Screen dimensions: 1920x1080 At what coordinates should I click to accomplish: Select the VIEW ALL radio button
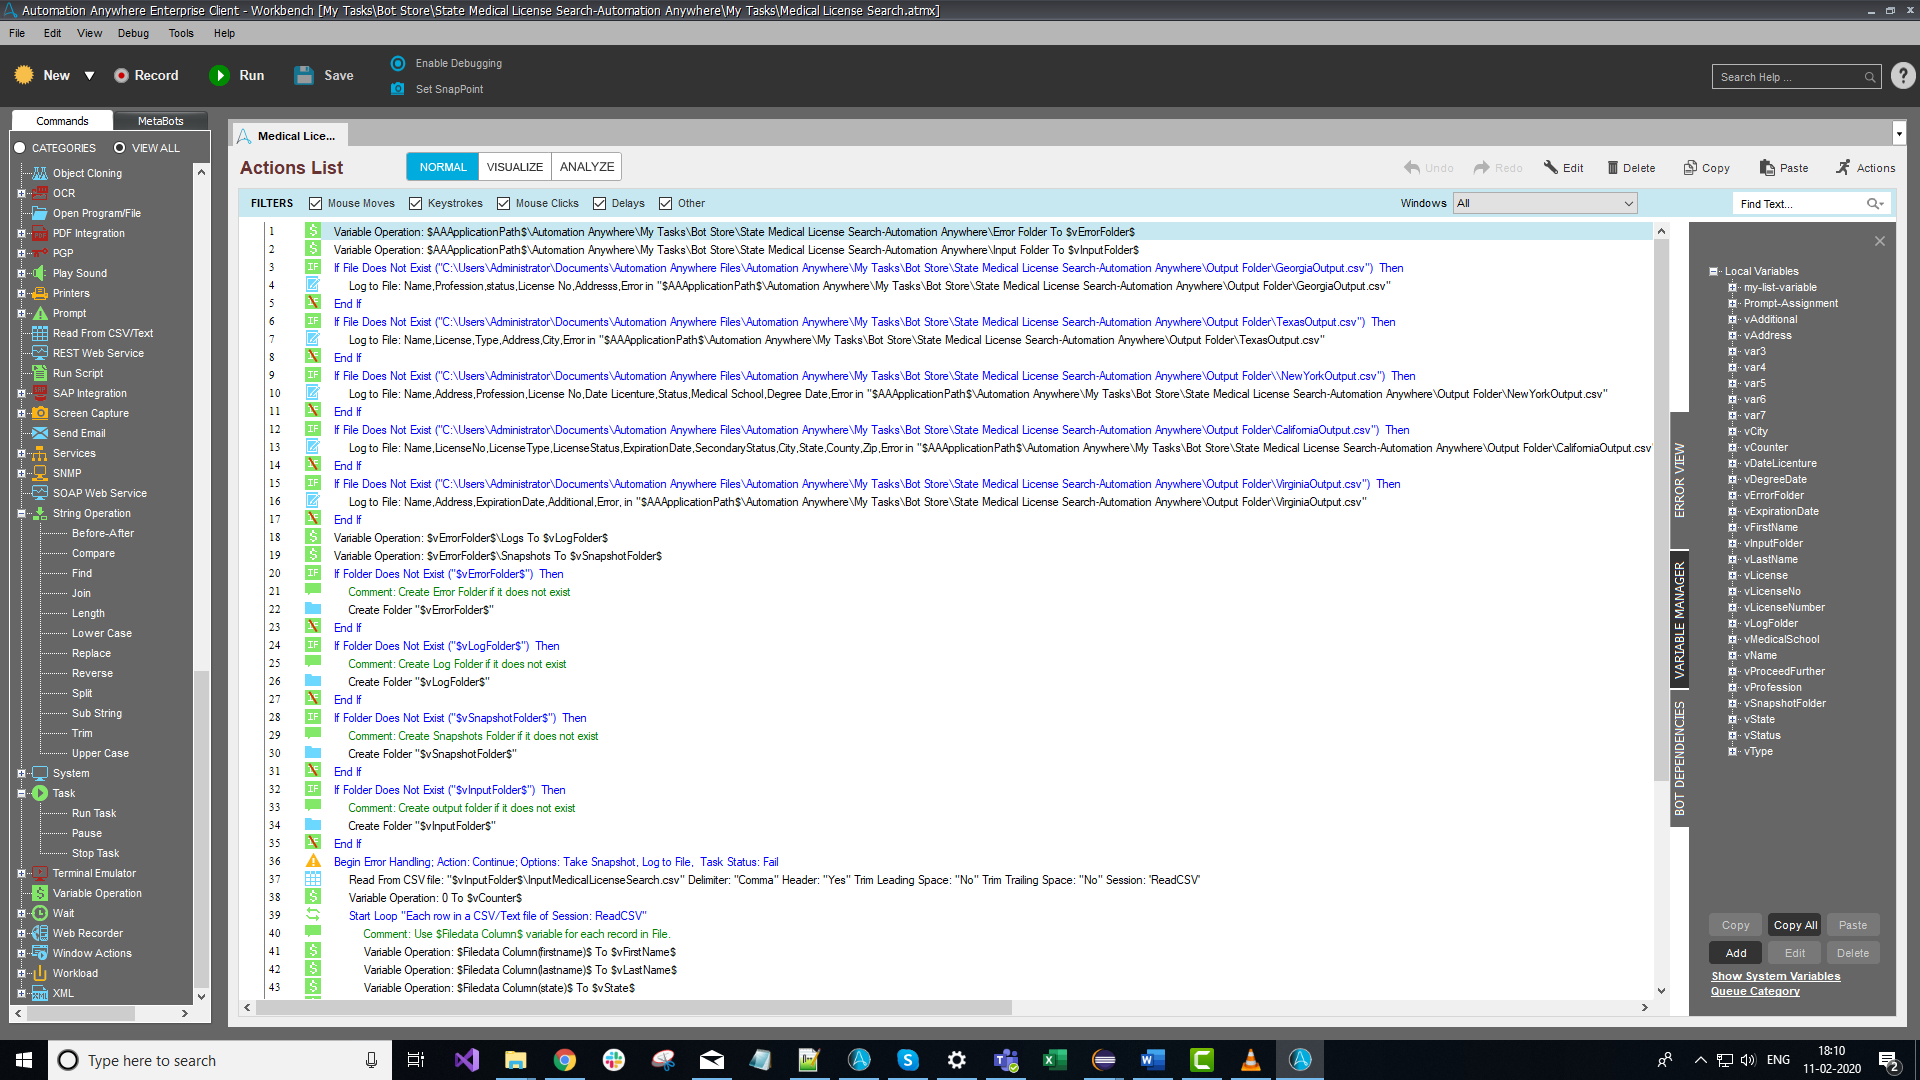point(120,148)
